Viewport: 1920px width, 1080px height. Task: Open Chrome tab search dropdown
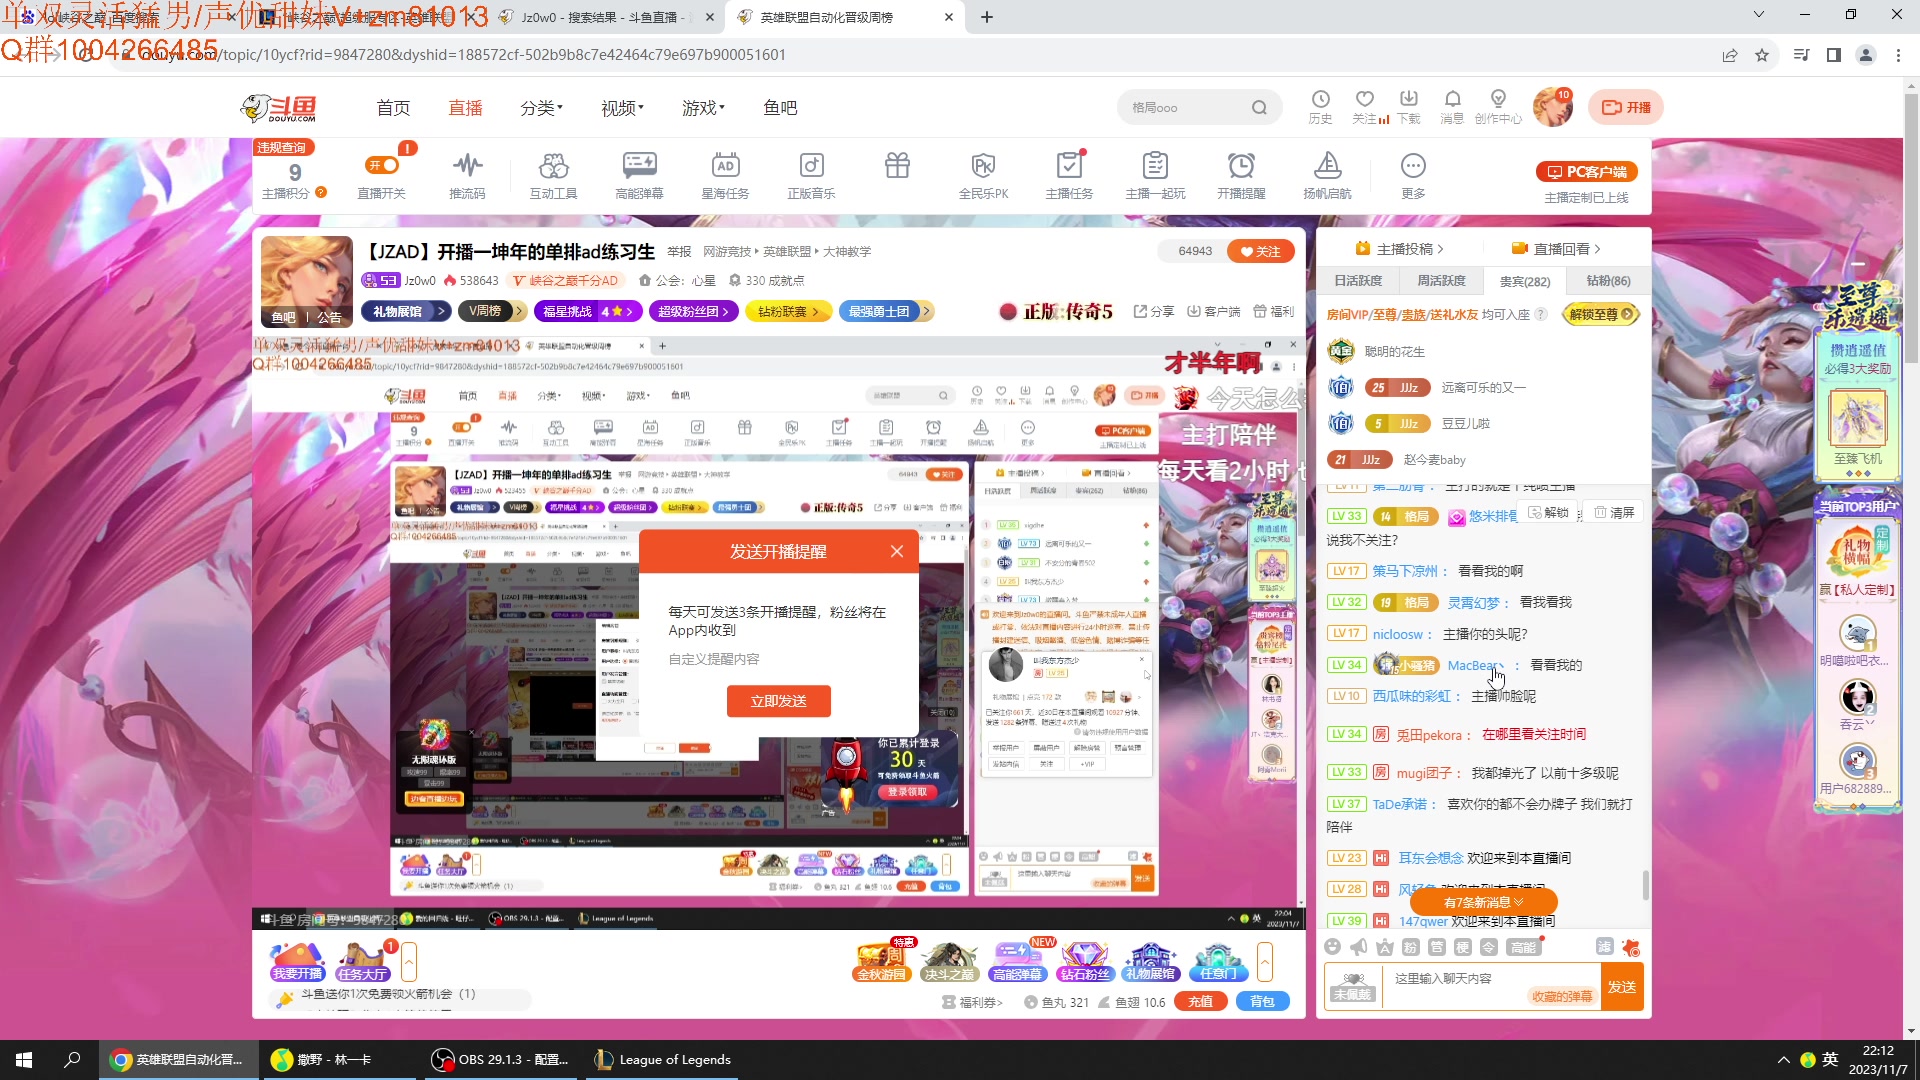point(1758,15)
